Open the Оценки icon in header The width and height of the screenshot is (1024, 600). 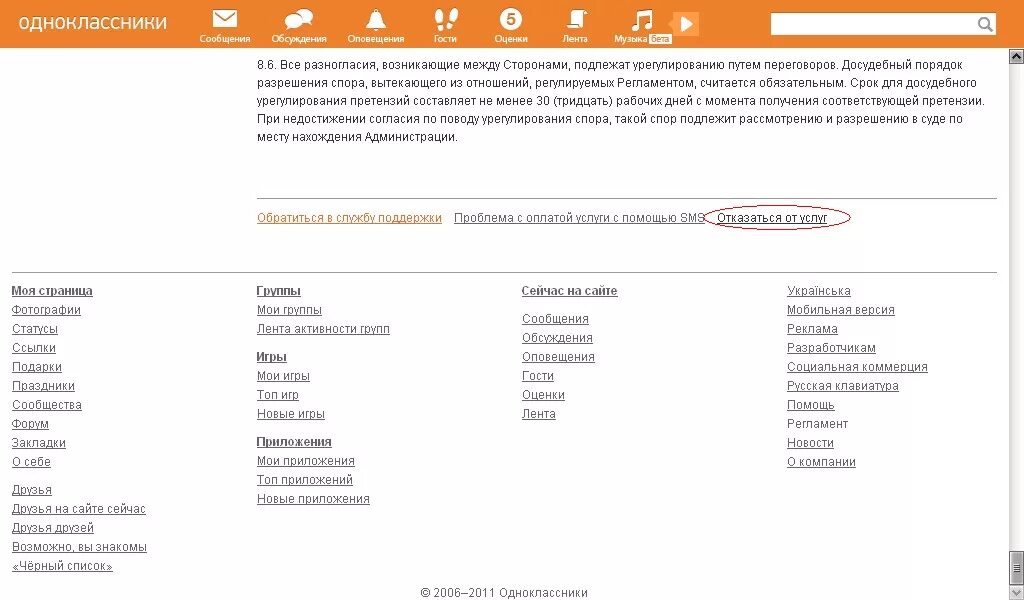point(511,19)
